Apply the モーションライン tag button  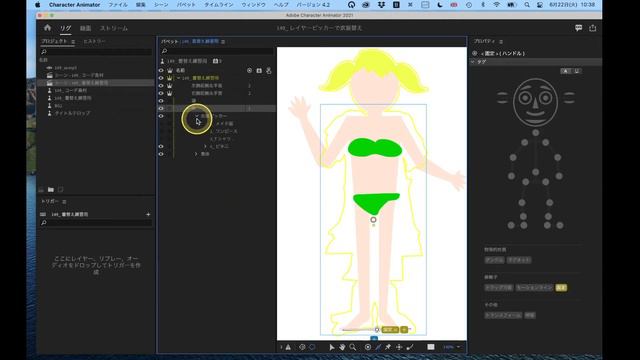pyautogui.click(x=534, y=288)
